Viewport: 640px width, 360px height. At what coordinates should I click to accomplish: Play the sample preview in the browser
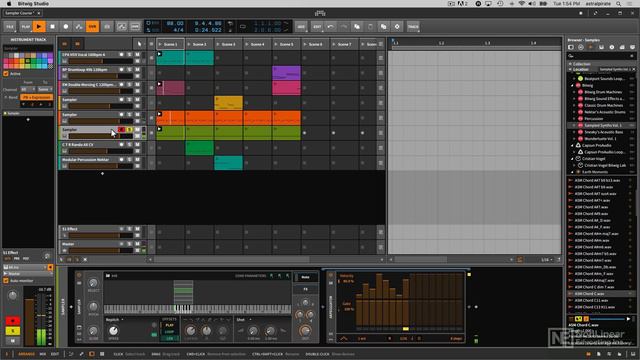[x=628, y=319]
